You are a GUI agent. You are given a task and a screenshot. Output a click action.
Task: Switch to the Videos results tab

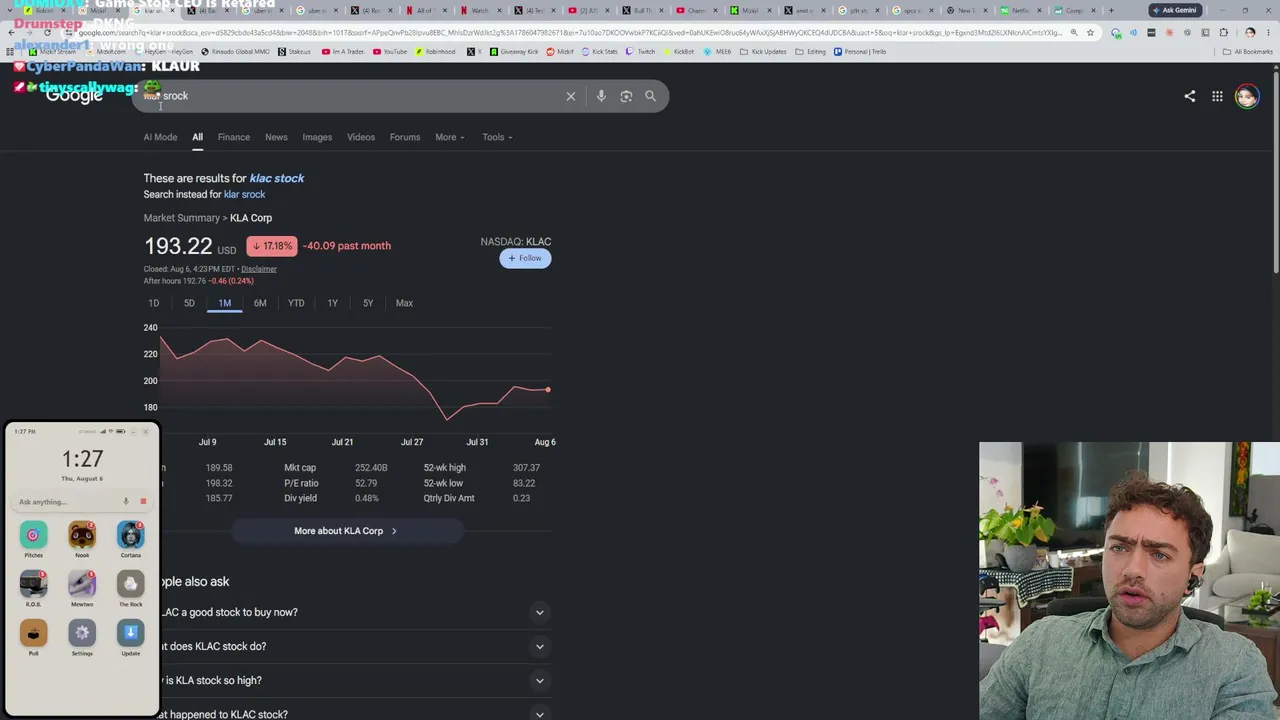pyautogui.click(x=361, y=137)
